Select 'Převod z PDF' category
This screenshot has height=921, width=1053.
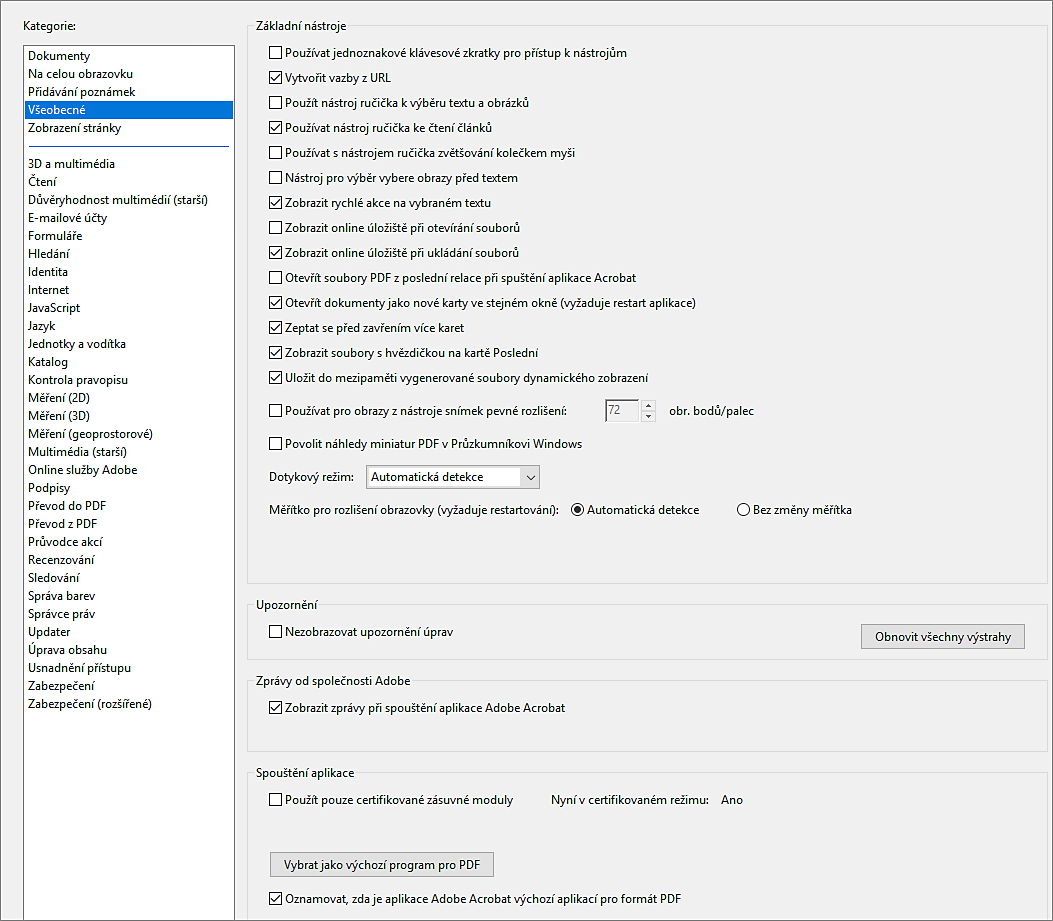(129, 524)
